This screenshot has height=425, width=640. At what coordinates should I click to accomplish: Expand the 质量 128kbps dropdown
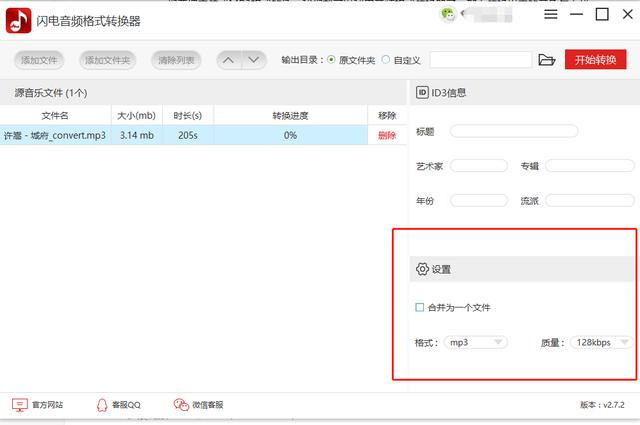(602, 342)
